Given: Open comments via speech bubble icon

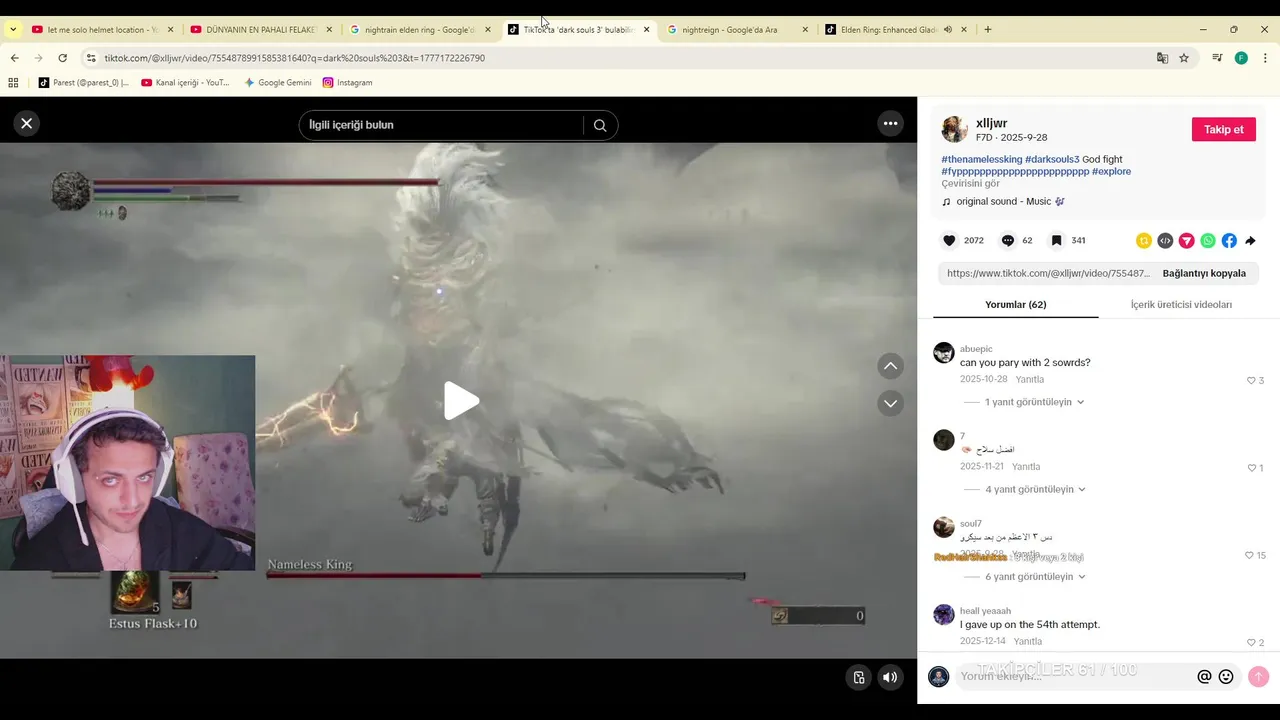Looking at the screenshot, I should (1007, 240).
